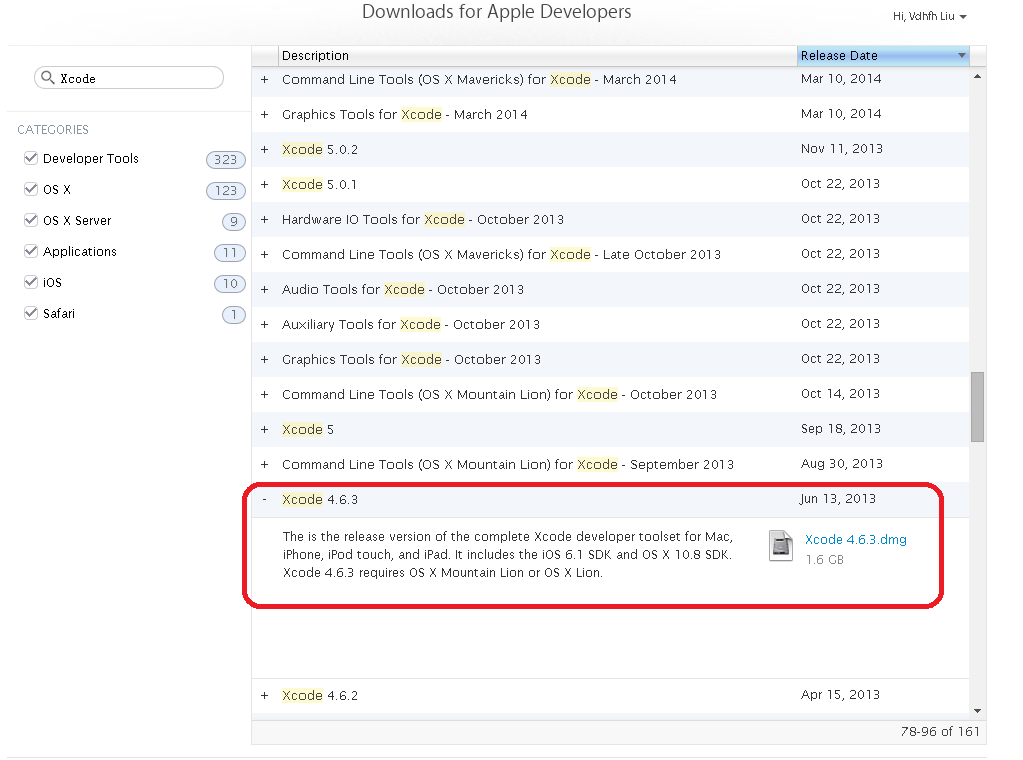Select the OS X Server label
This screenshot has width=1023, height=760.
[77, 220]
